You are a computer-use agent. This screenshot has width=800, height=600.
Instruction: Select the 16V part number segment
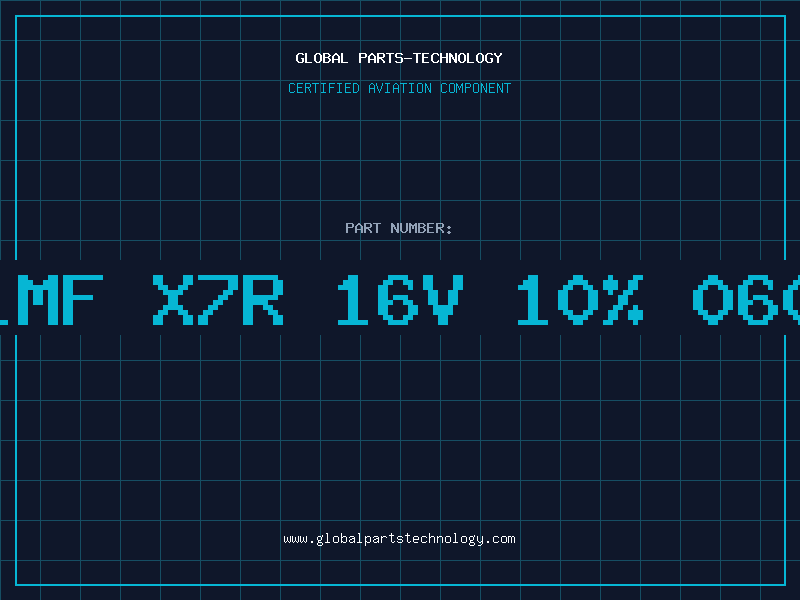point(400,299)
